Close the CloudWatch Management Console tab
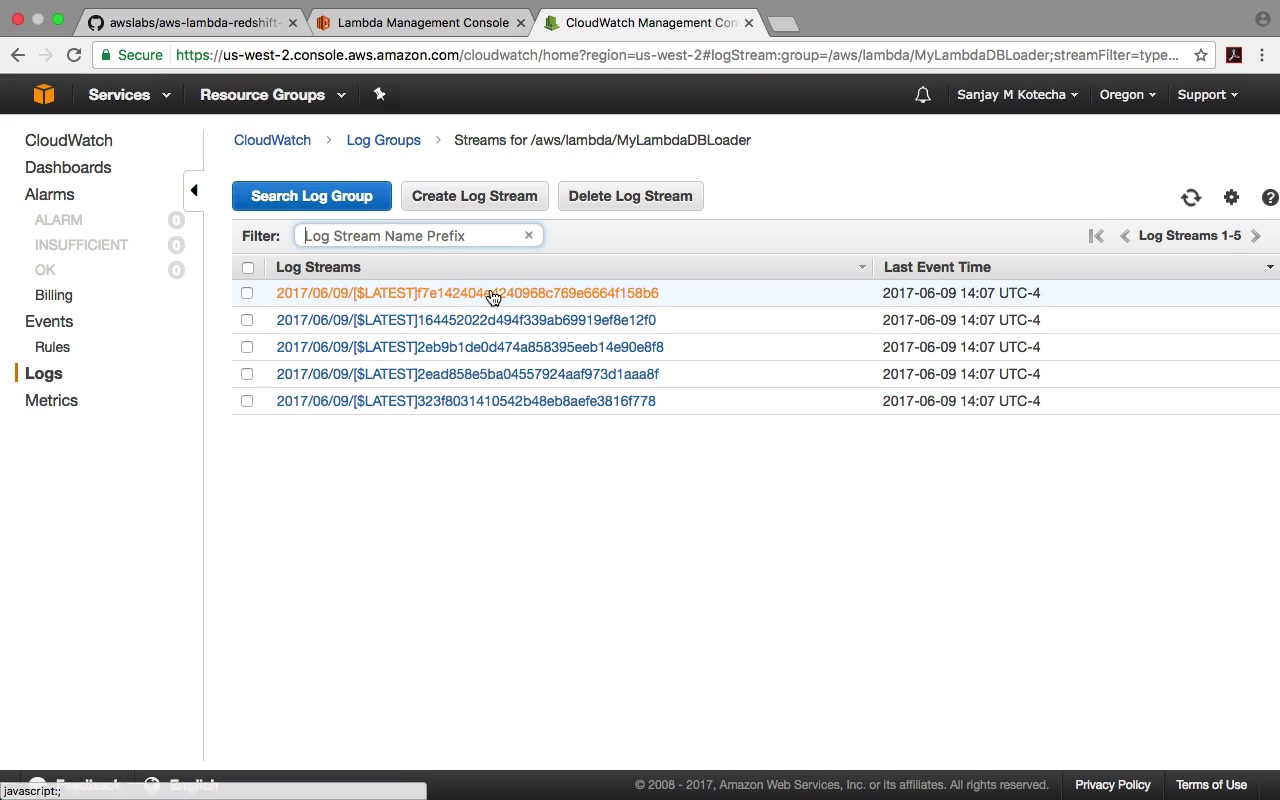Viewport: 1280px width, 800px height. (749, 22)
